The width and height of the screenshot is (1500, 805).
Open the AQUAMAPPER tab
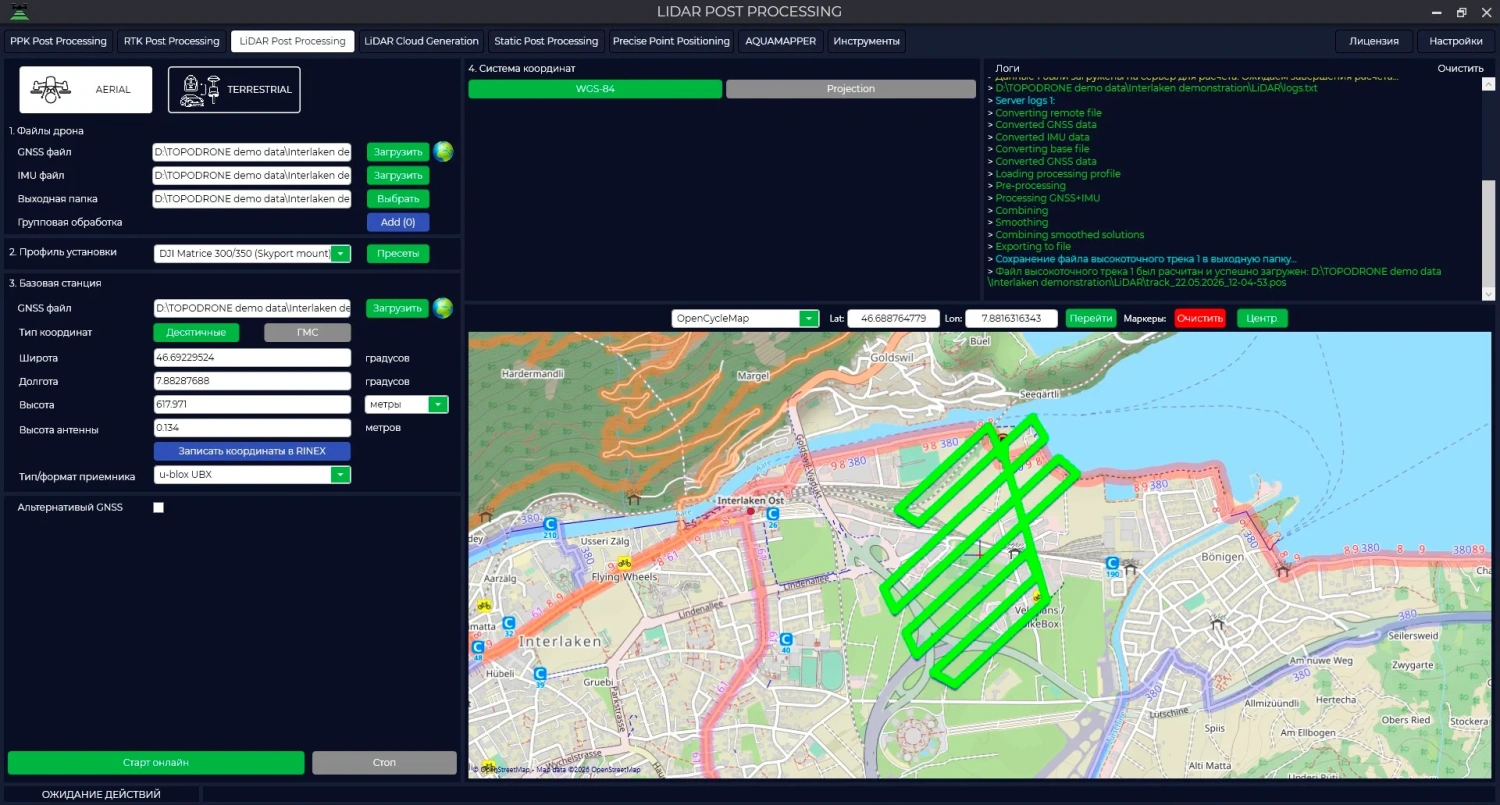tap(780, 41)
